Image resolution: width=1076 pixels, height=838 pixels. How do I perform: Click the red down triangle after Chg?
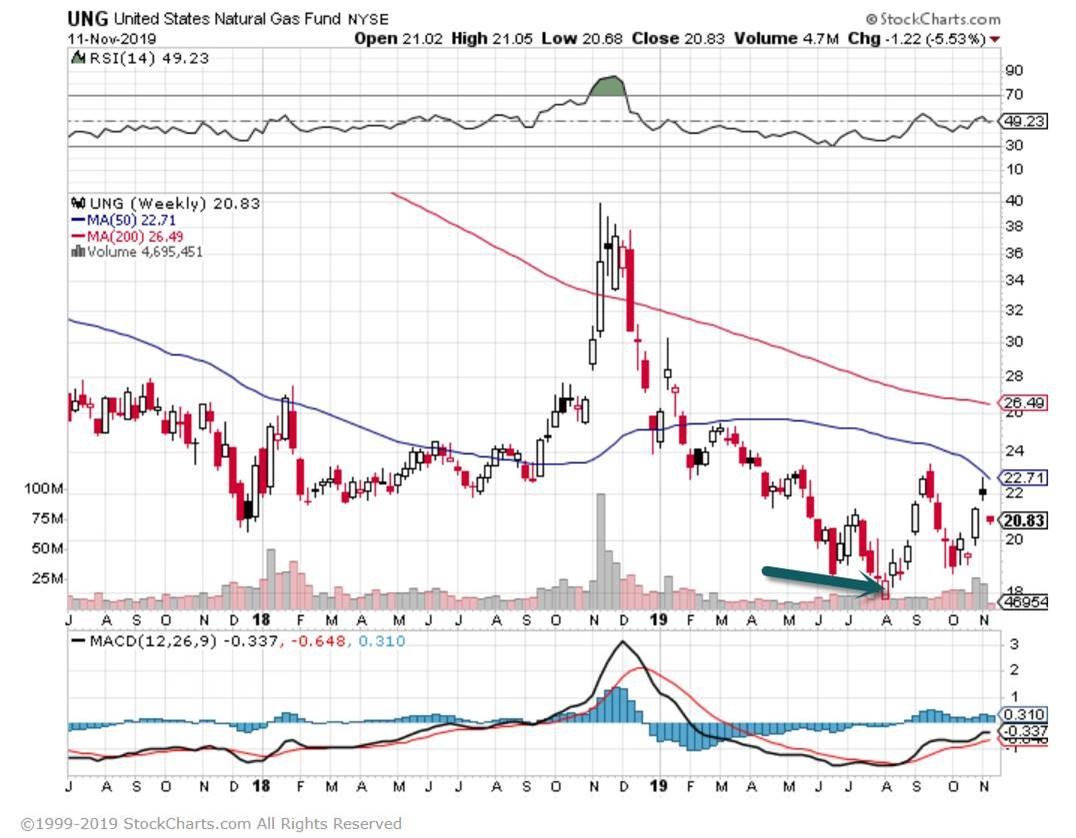tap(995, 39)
